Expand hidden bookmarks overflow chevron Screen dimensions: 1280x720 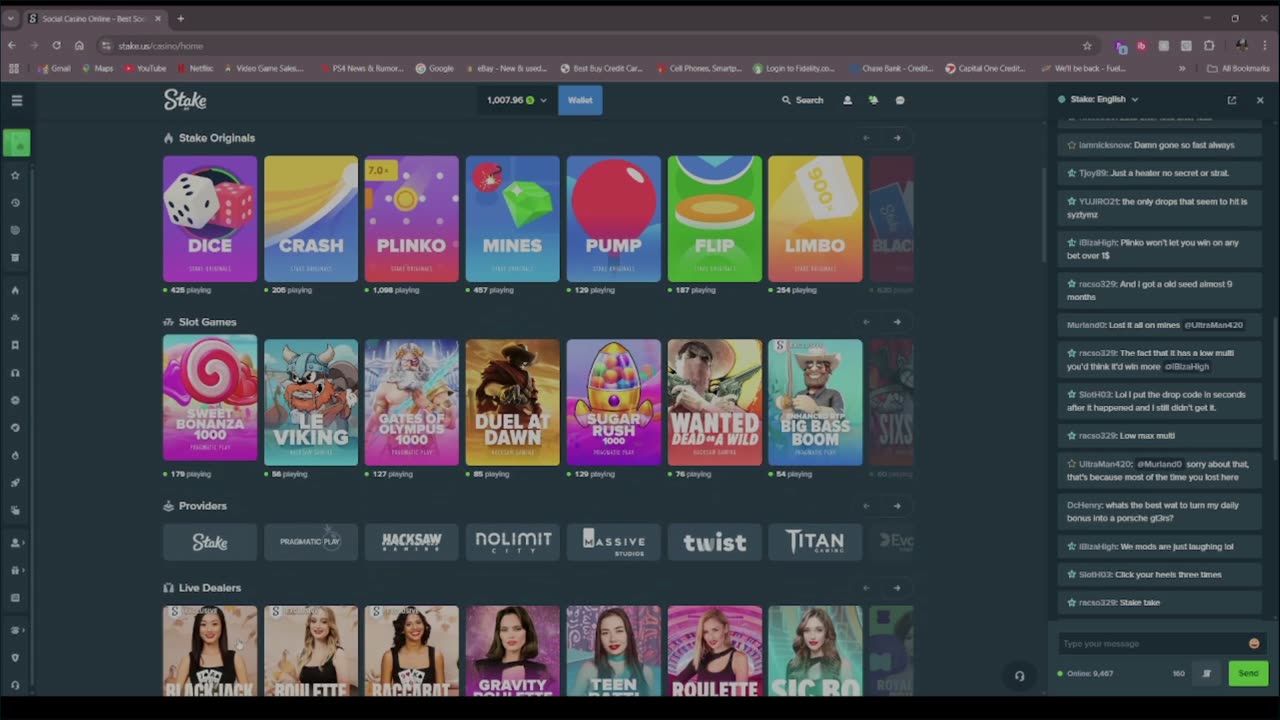pos(1182,68)
